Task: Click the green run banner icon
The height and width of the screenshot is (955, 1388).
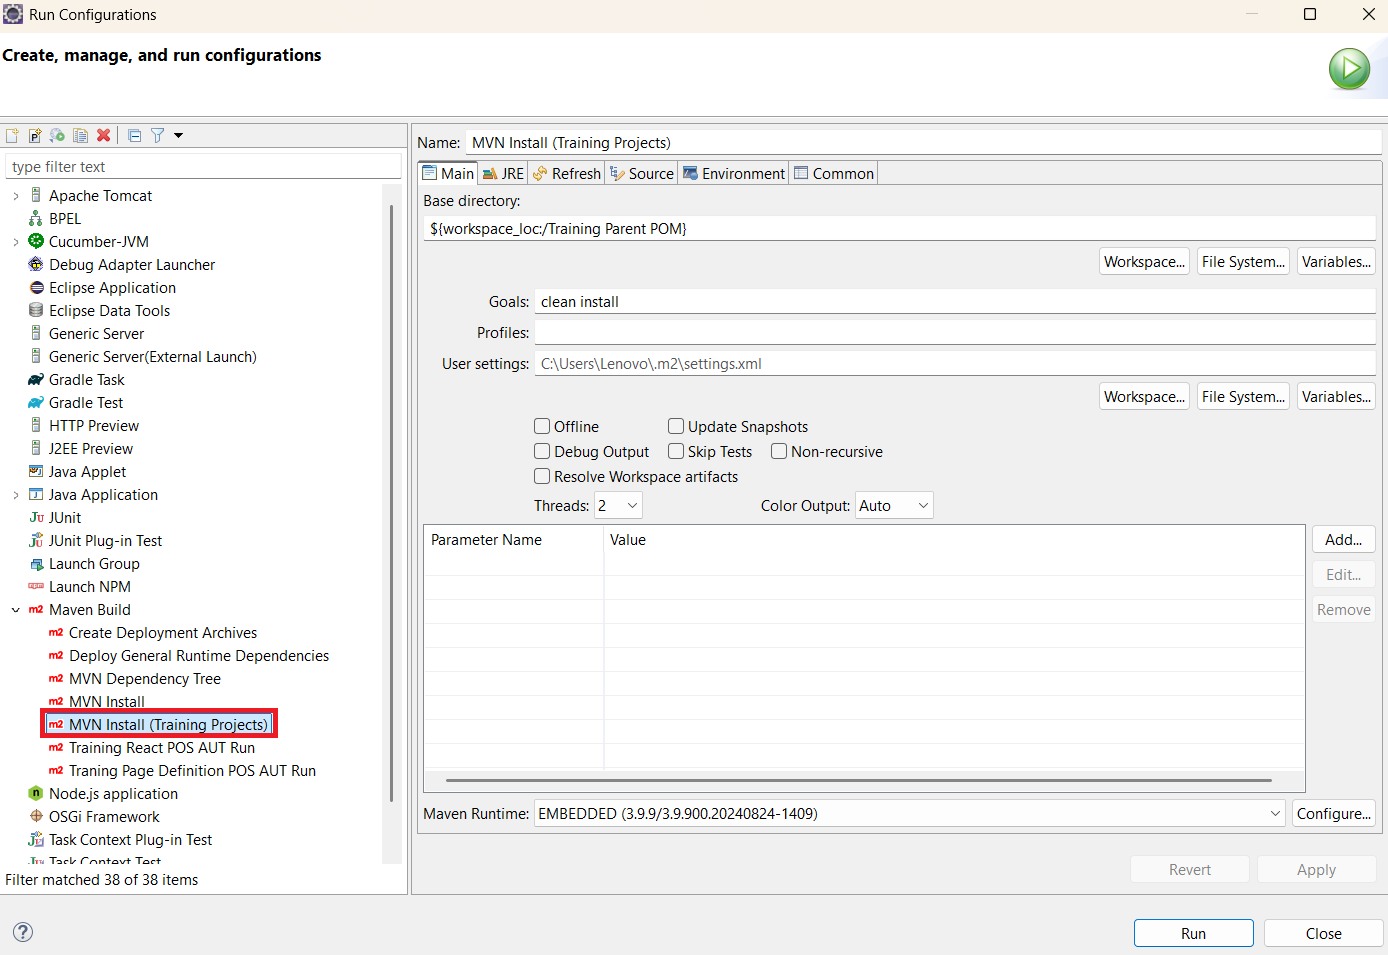Action: click(x=1349, y=69)
